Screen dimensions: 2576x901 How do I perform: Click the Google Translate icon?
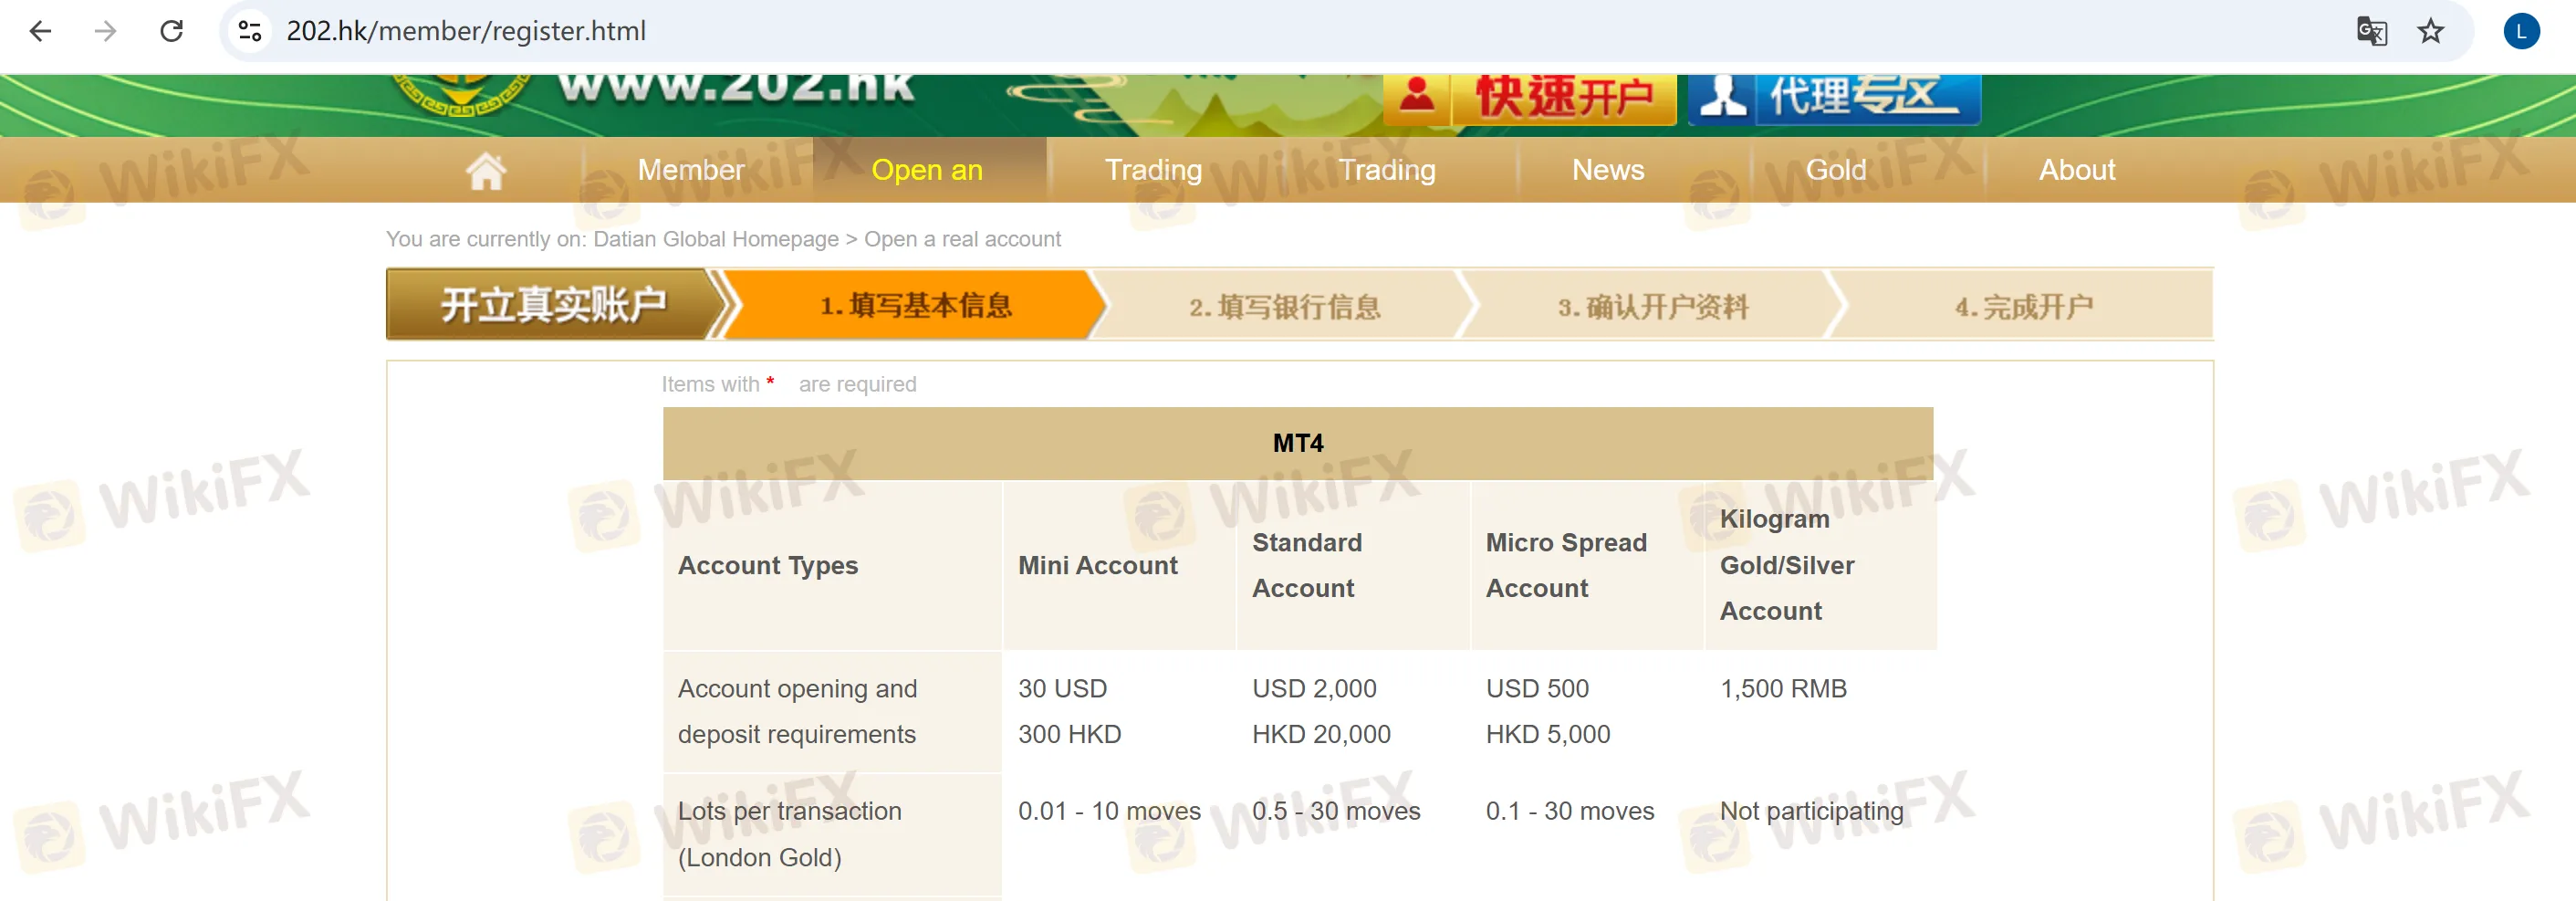pos(2371,31)
